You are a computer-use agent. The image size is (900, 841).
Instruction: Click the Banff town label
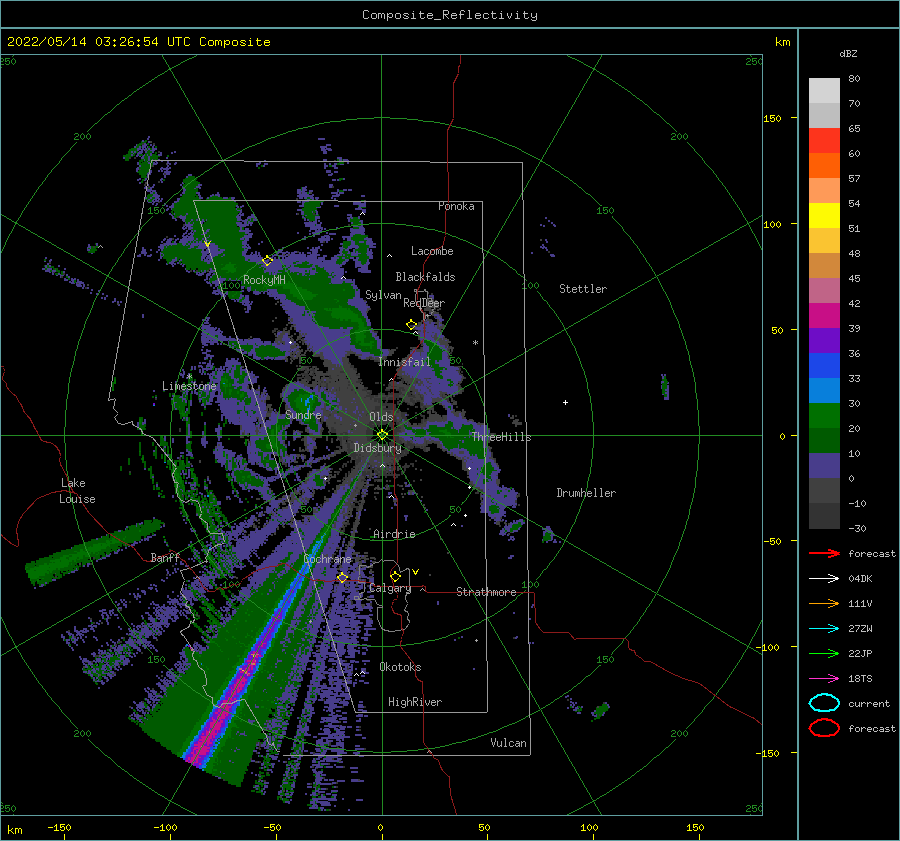pyautogui.click(x=165, y=558)
